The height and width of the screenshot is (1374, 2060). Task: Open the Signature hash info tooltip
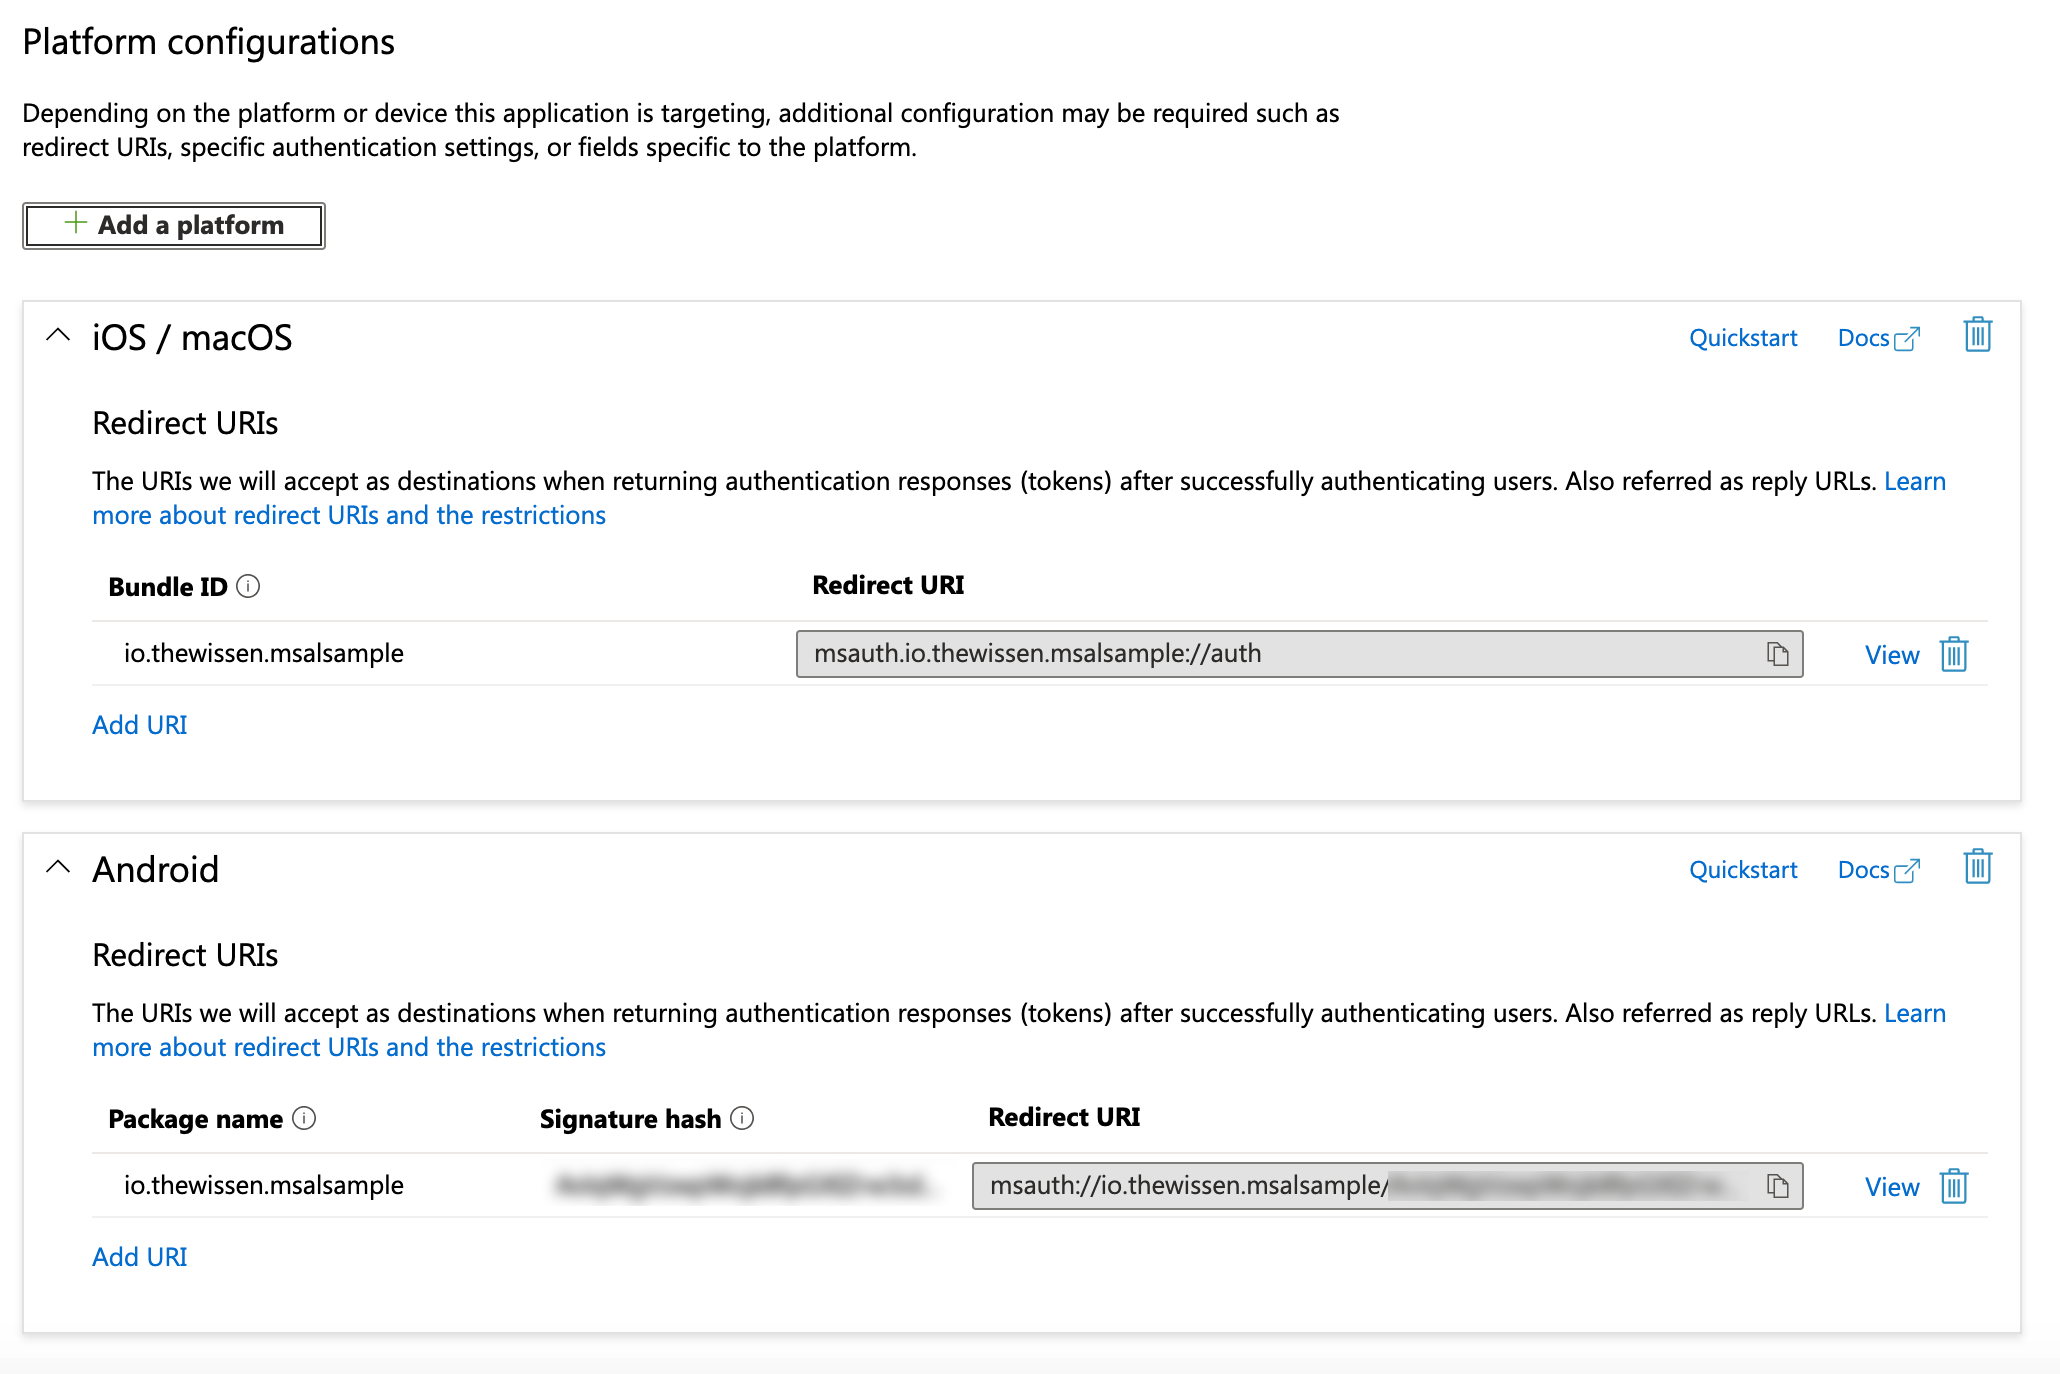[x=741, y=1120]
